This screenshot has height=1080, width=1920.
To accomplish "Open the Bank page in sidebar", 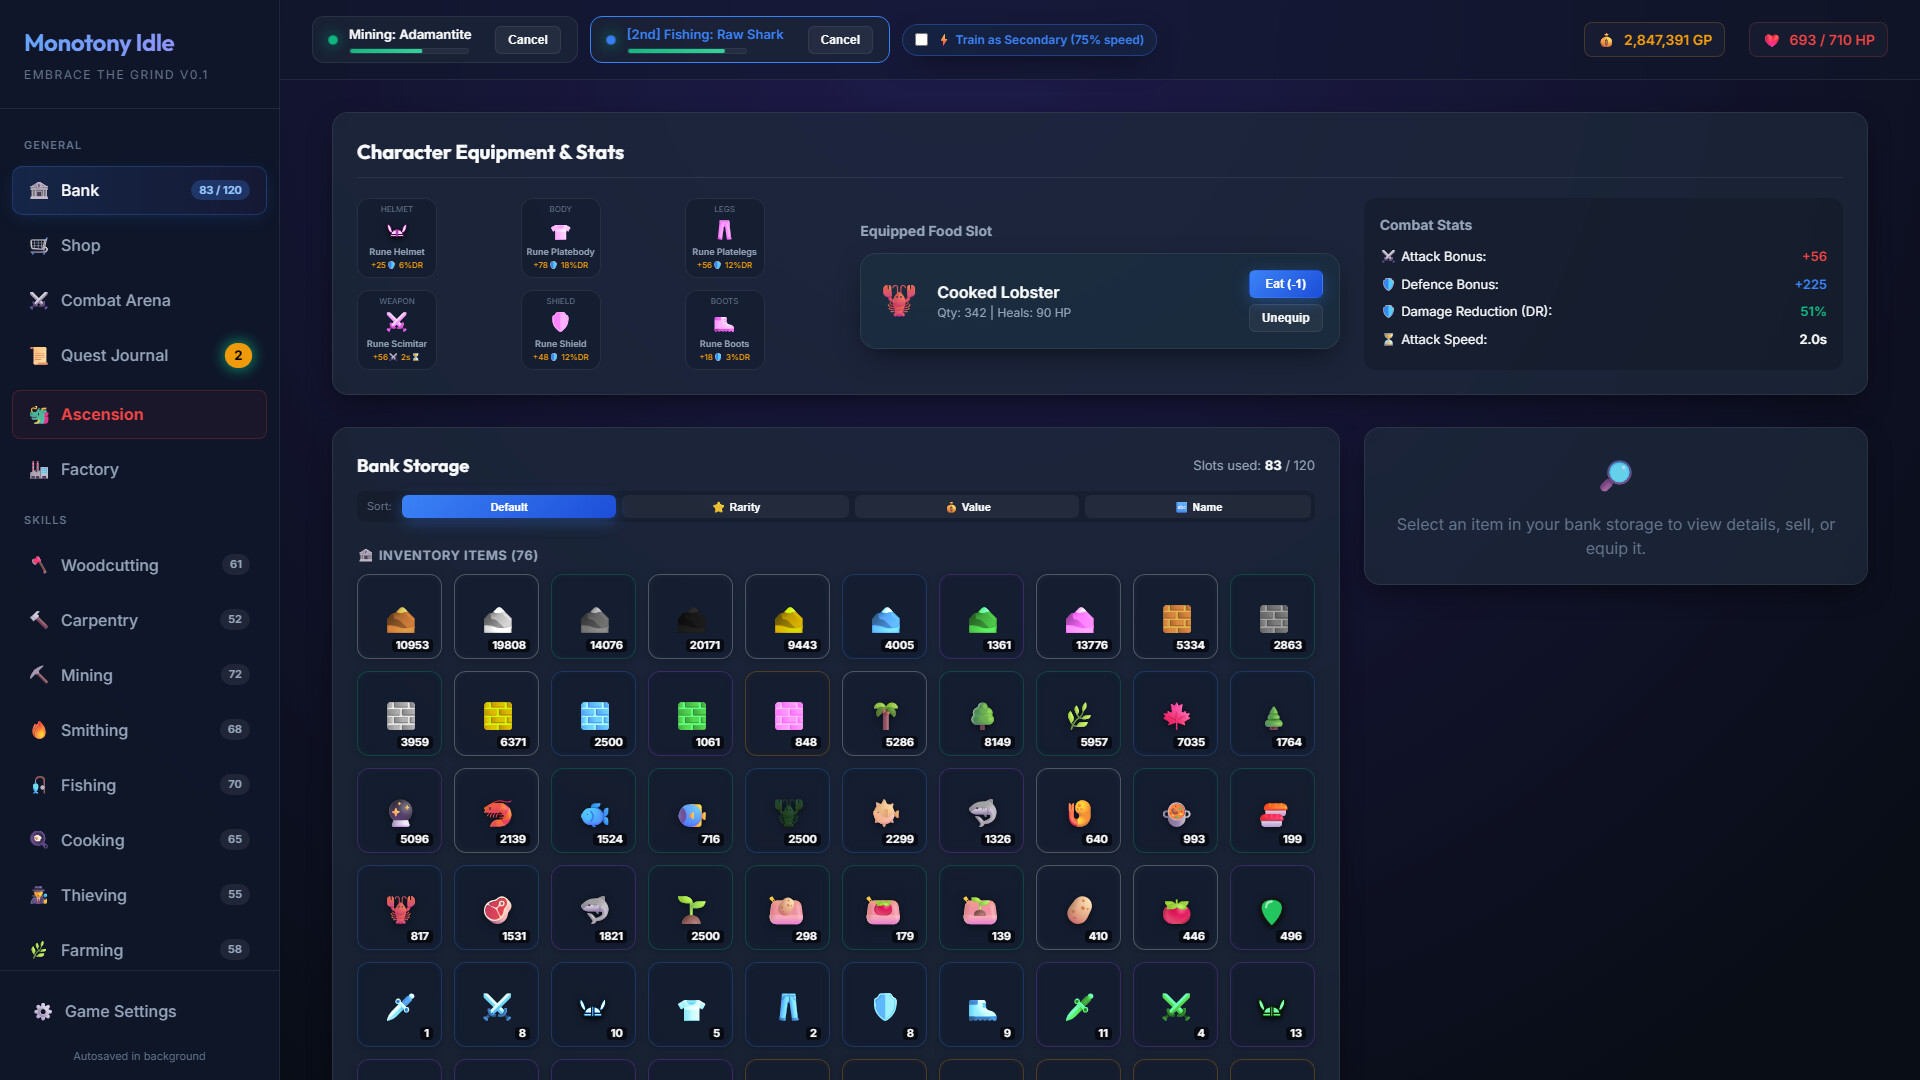I will click(x=139, y=190).
